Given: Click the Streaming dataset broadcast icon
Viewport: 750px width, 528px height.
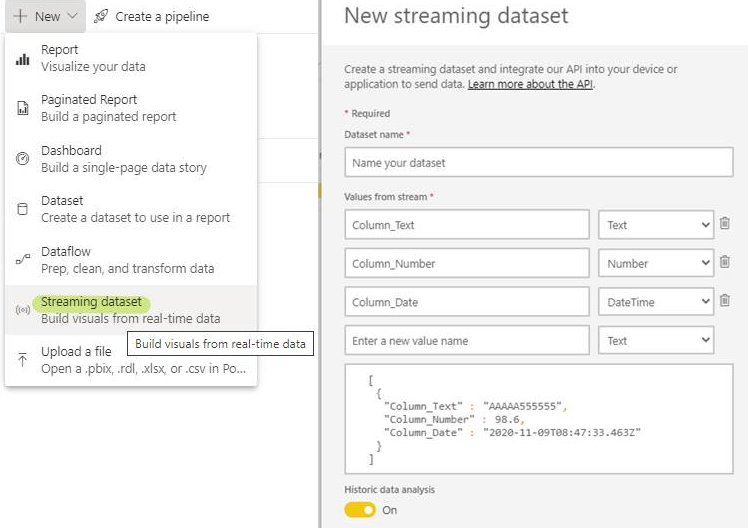Looking at the screenshot, I should [x=22, y=310].
